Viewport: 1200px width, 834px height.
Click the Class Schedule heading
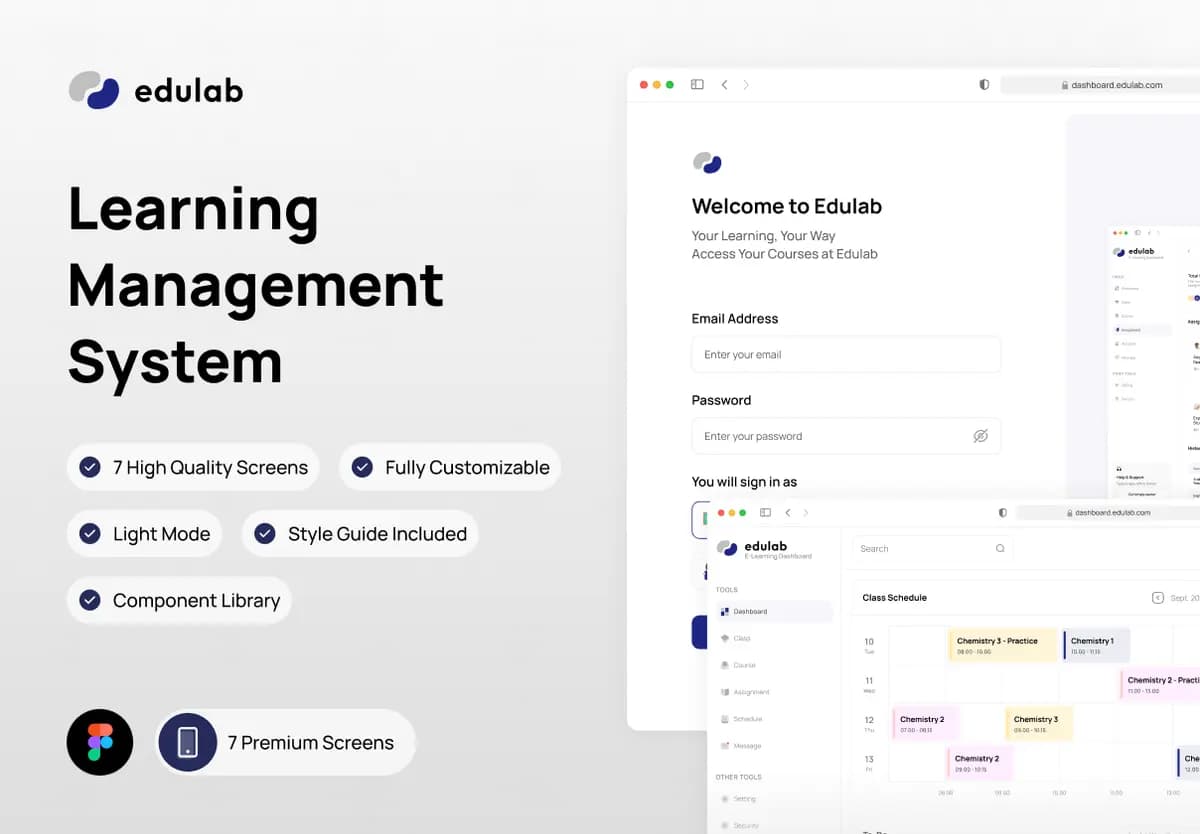tap(895, 598)
